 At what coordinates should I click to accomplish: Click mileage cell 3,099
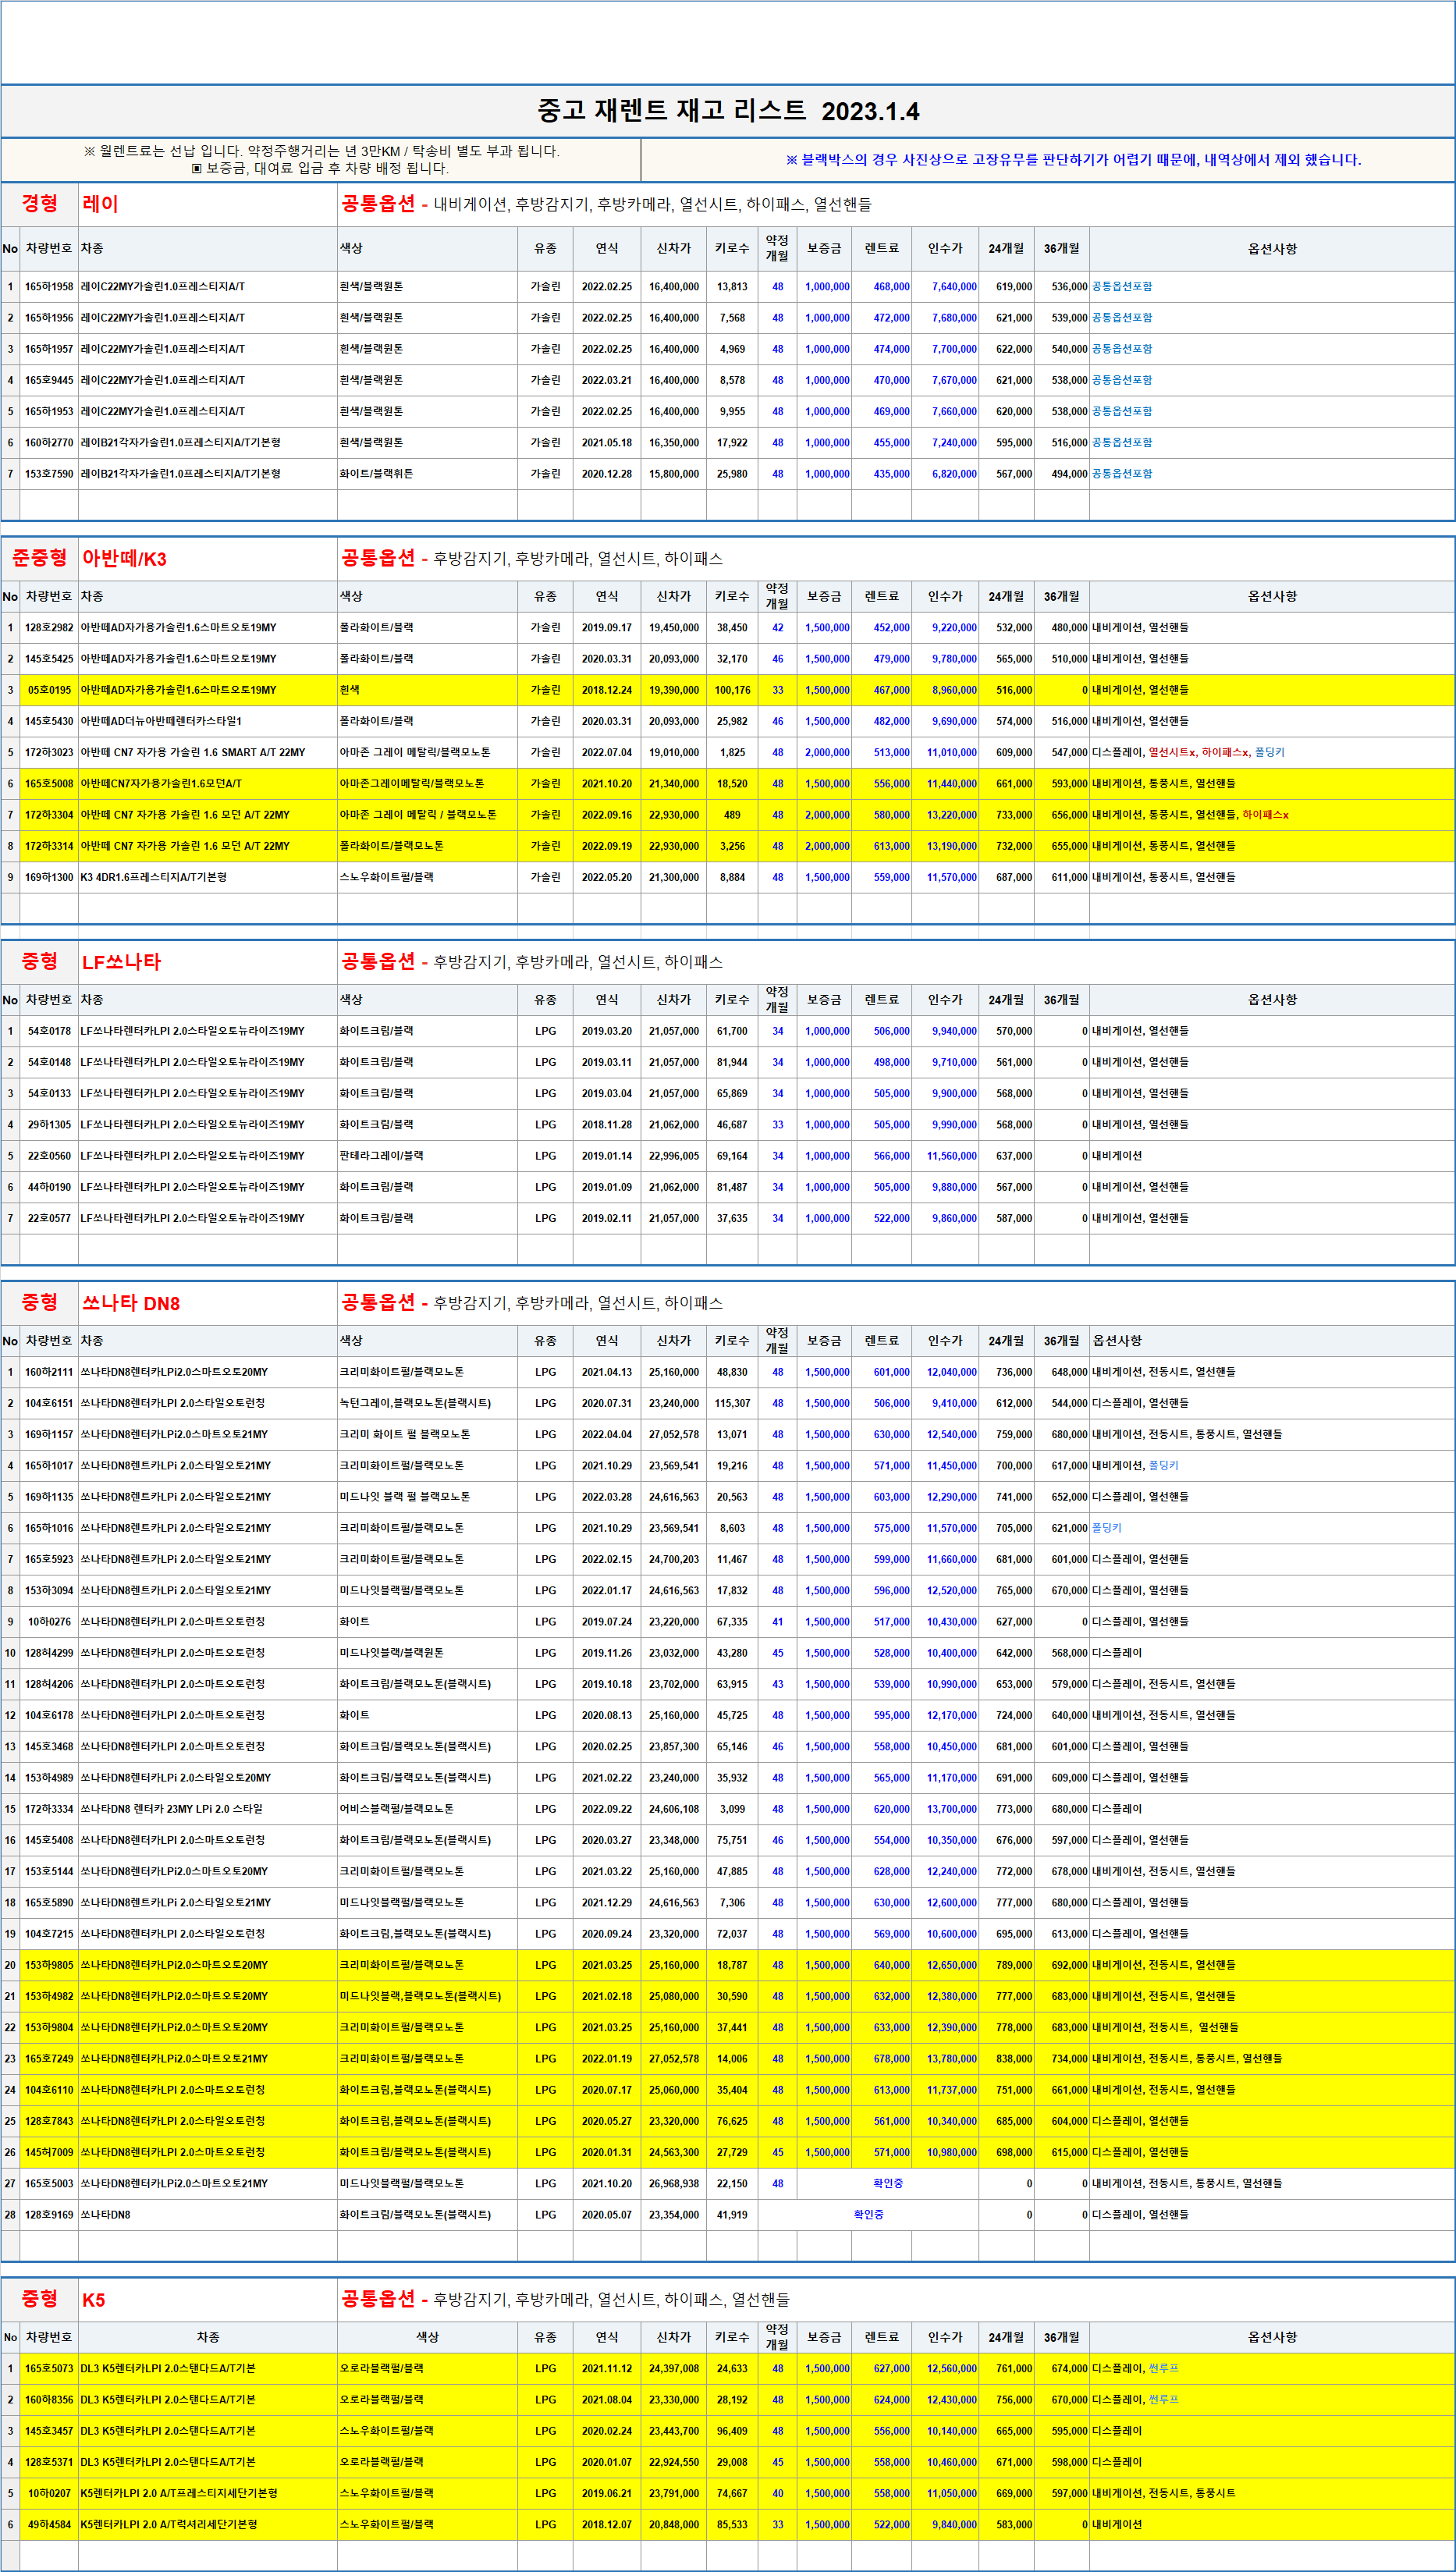click(x=732, y=1809)
